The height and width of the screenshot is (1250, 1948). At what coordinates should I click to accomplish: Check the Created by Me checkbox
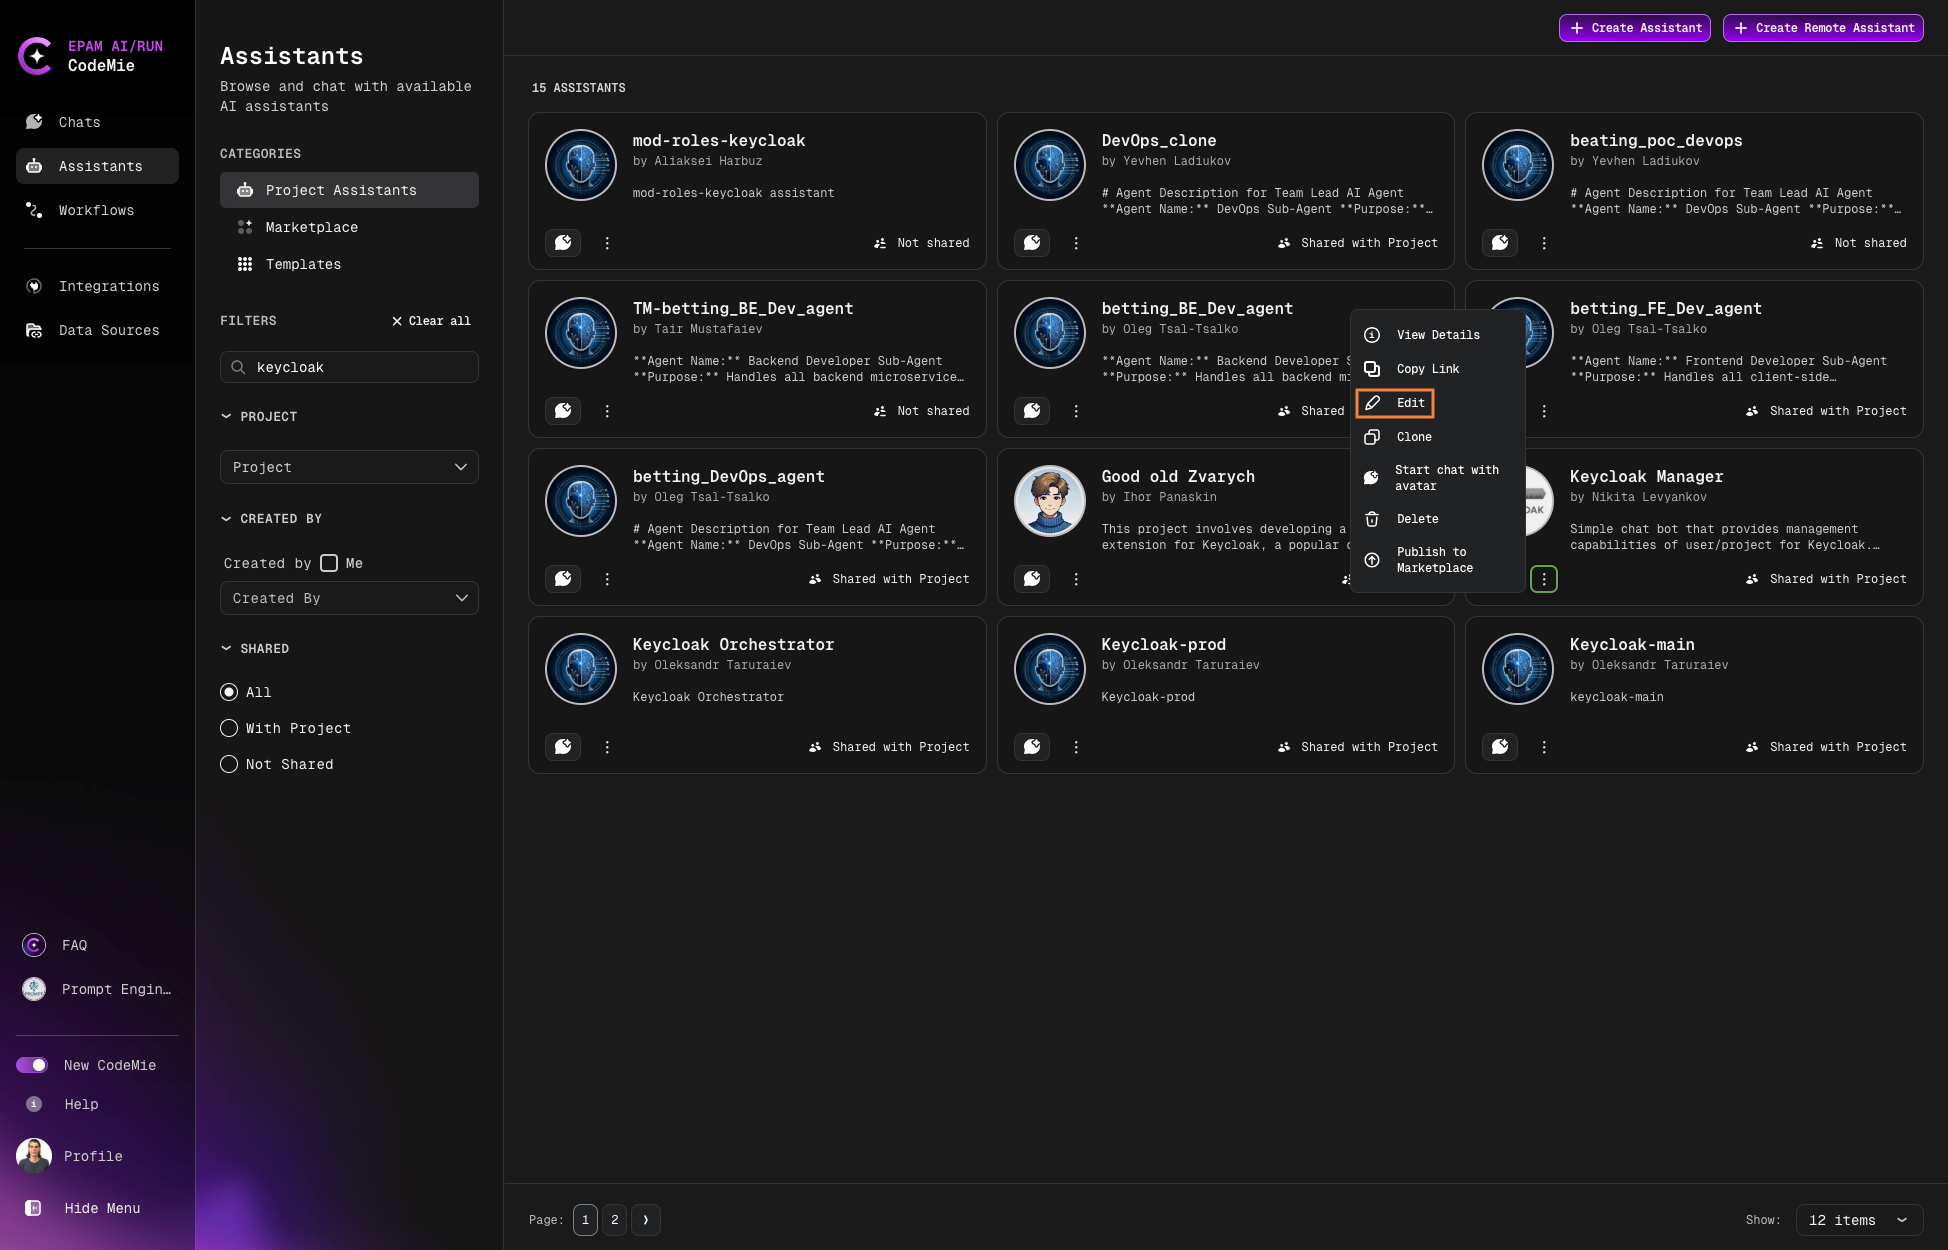(329, 563)
